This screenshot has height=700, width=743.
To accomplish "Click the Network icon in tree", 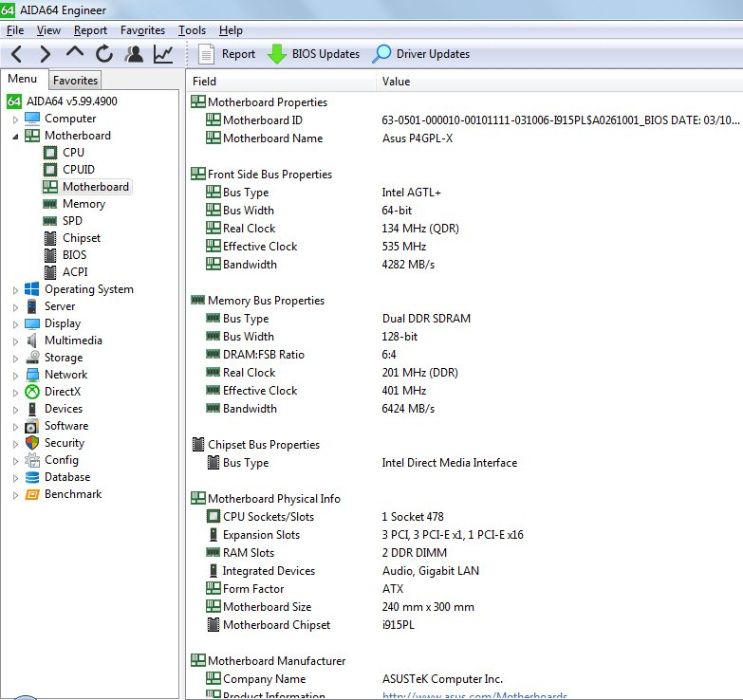I will click(32, 374).
